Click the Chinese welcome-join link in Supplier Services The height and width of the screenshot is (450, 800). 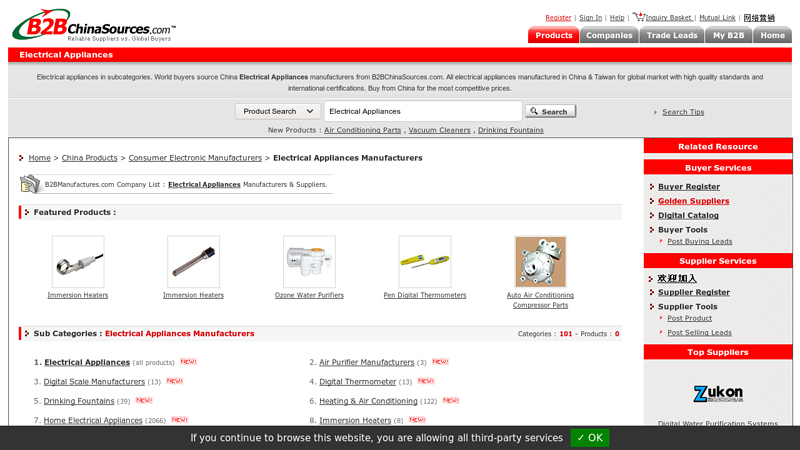[x=677, y=278]
